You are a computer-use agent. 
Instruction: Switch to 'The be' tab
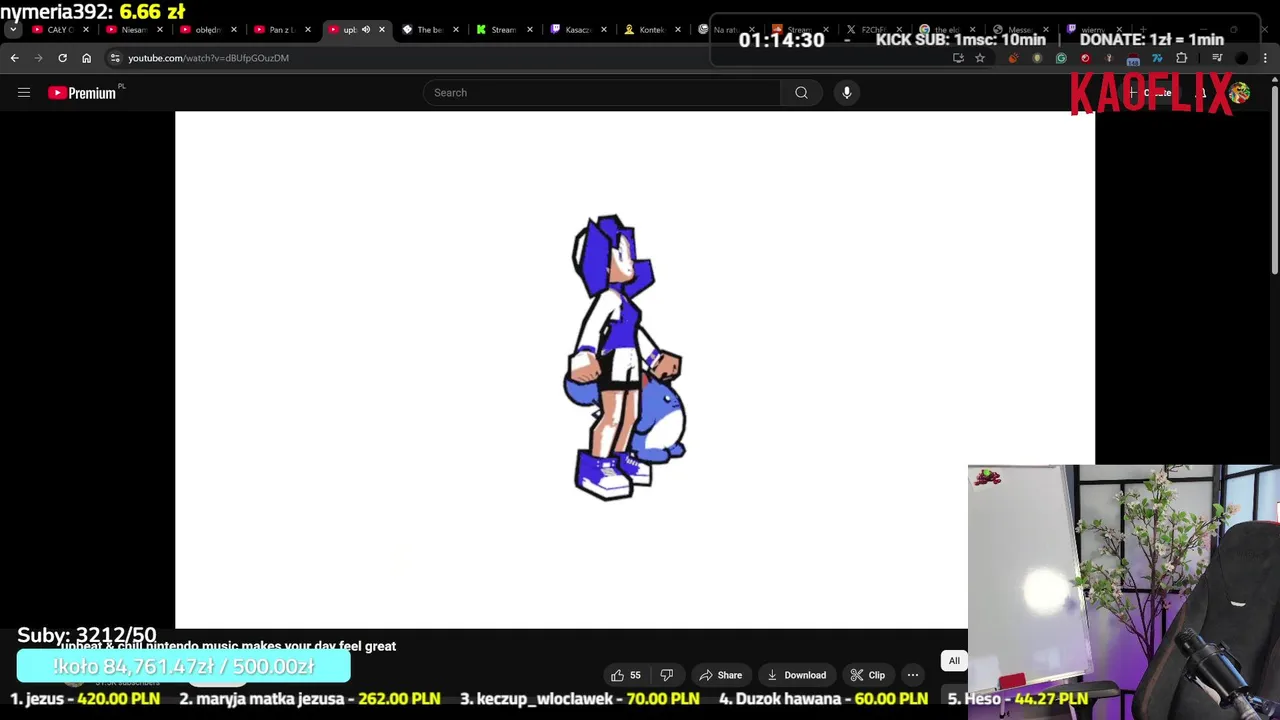coord(429,30)
